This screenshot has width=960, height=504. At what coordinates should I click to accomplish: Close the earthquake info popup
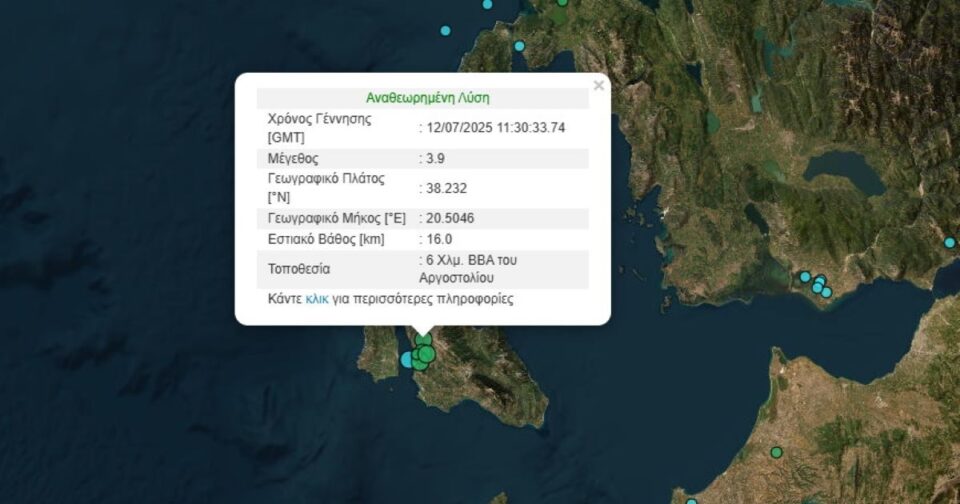tap(598, 86)
